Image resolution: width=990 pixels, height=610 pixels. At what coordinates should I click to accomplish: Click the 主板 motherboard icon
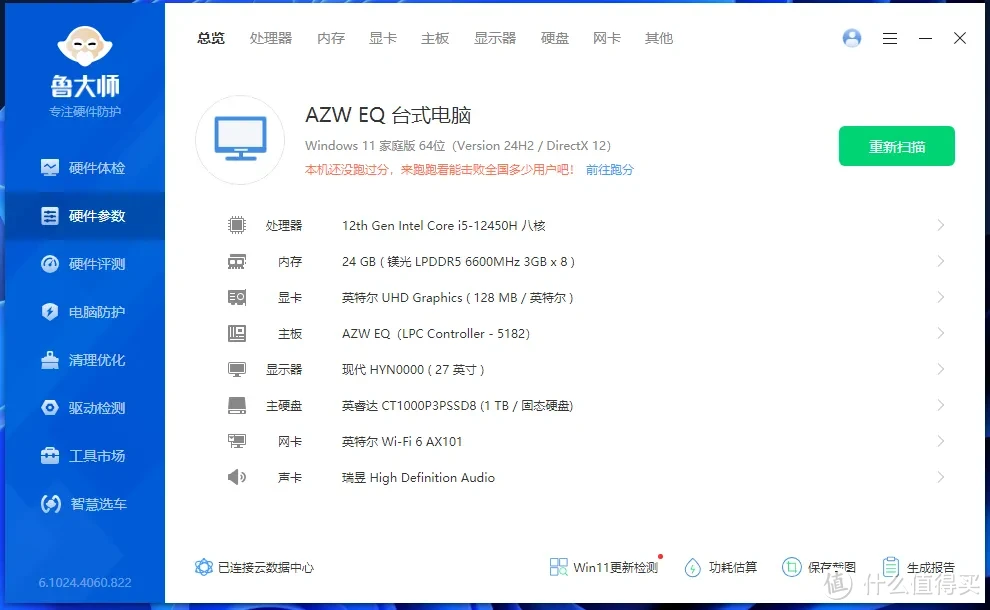point(237,333)
